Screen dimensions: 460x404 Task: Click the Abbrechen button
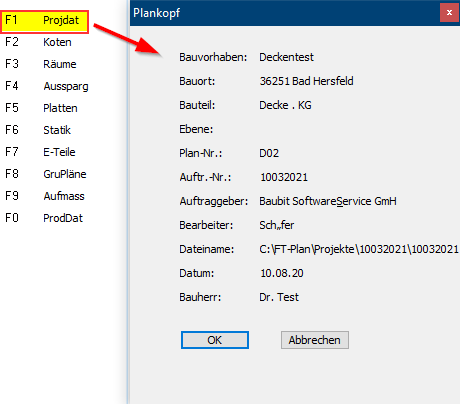315,340
